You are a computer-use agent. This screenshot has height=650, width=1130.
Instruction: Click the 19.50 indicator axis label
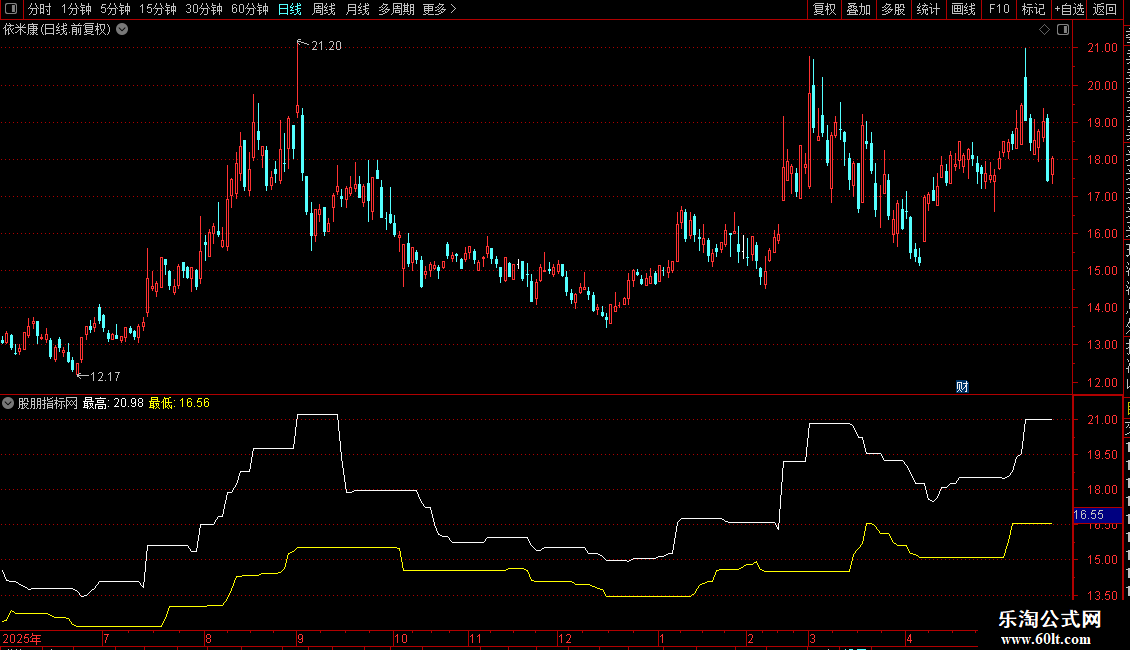point(1103,455)
